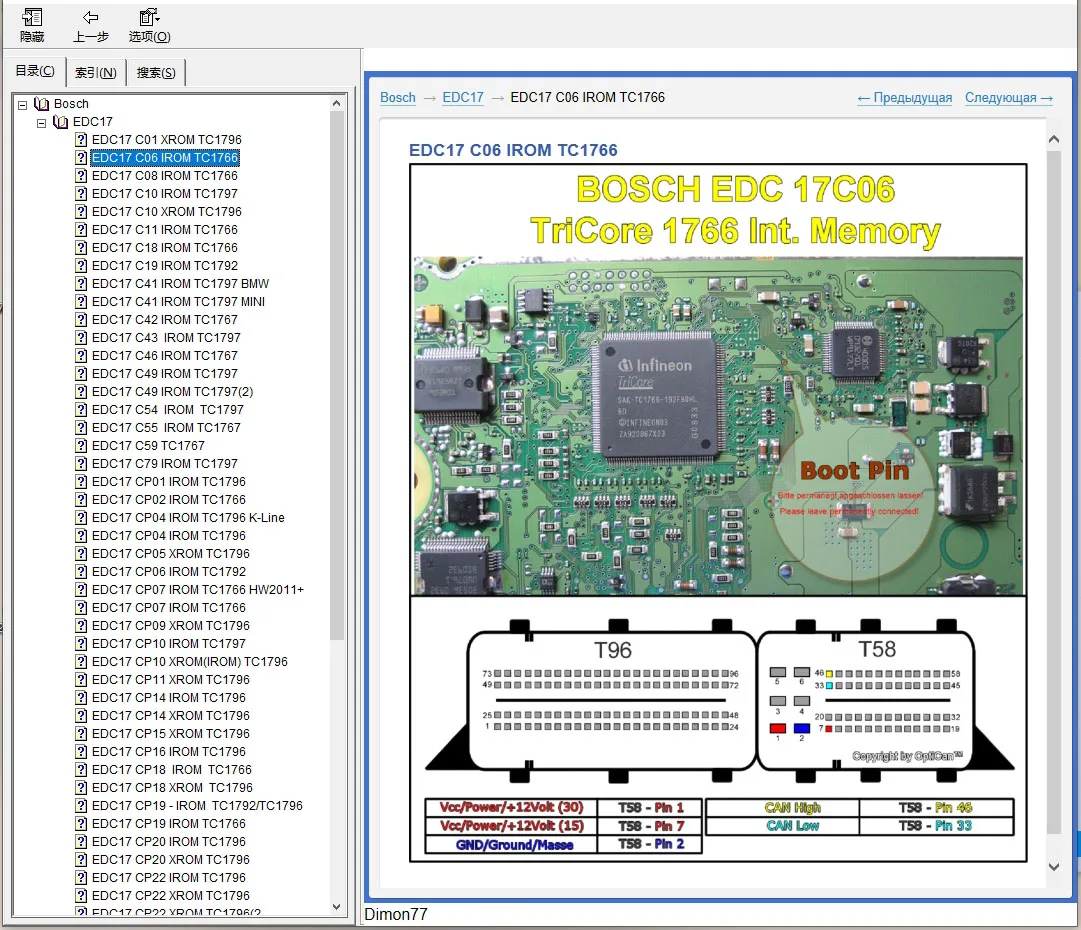Open EDC17 CP18 XROM TC1796 topic
The width and height of the screenshot is (1081, 930).
coord(172,787)
